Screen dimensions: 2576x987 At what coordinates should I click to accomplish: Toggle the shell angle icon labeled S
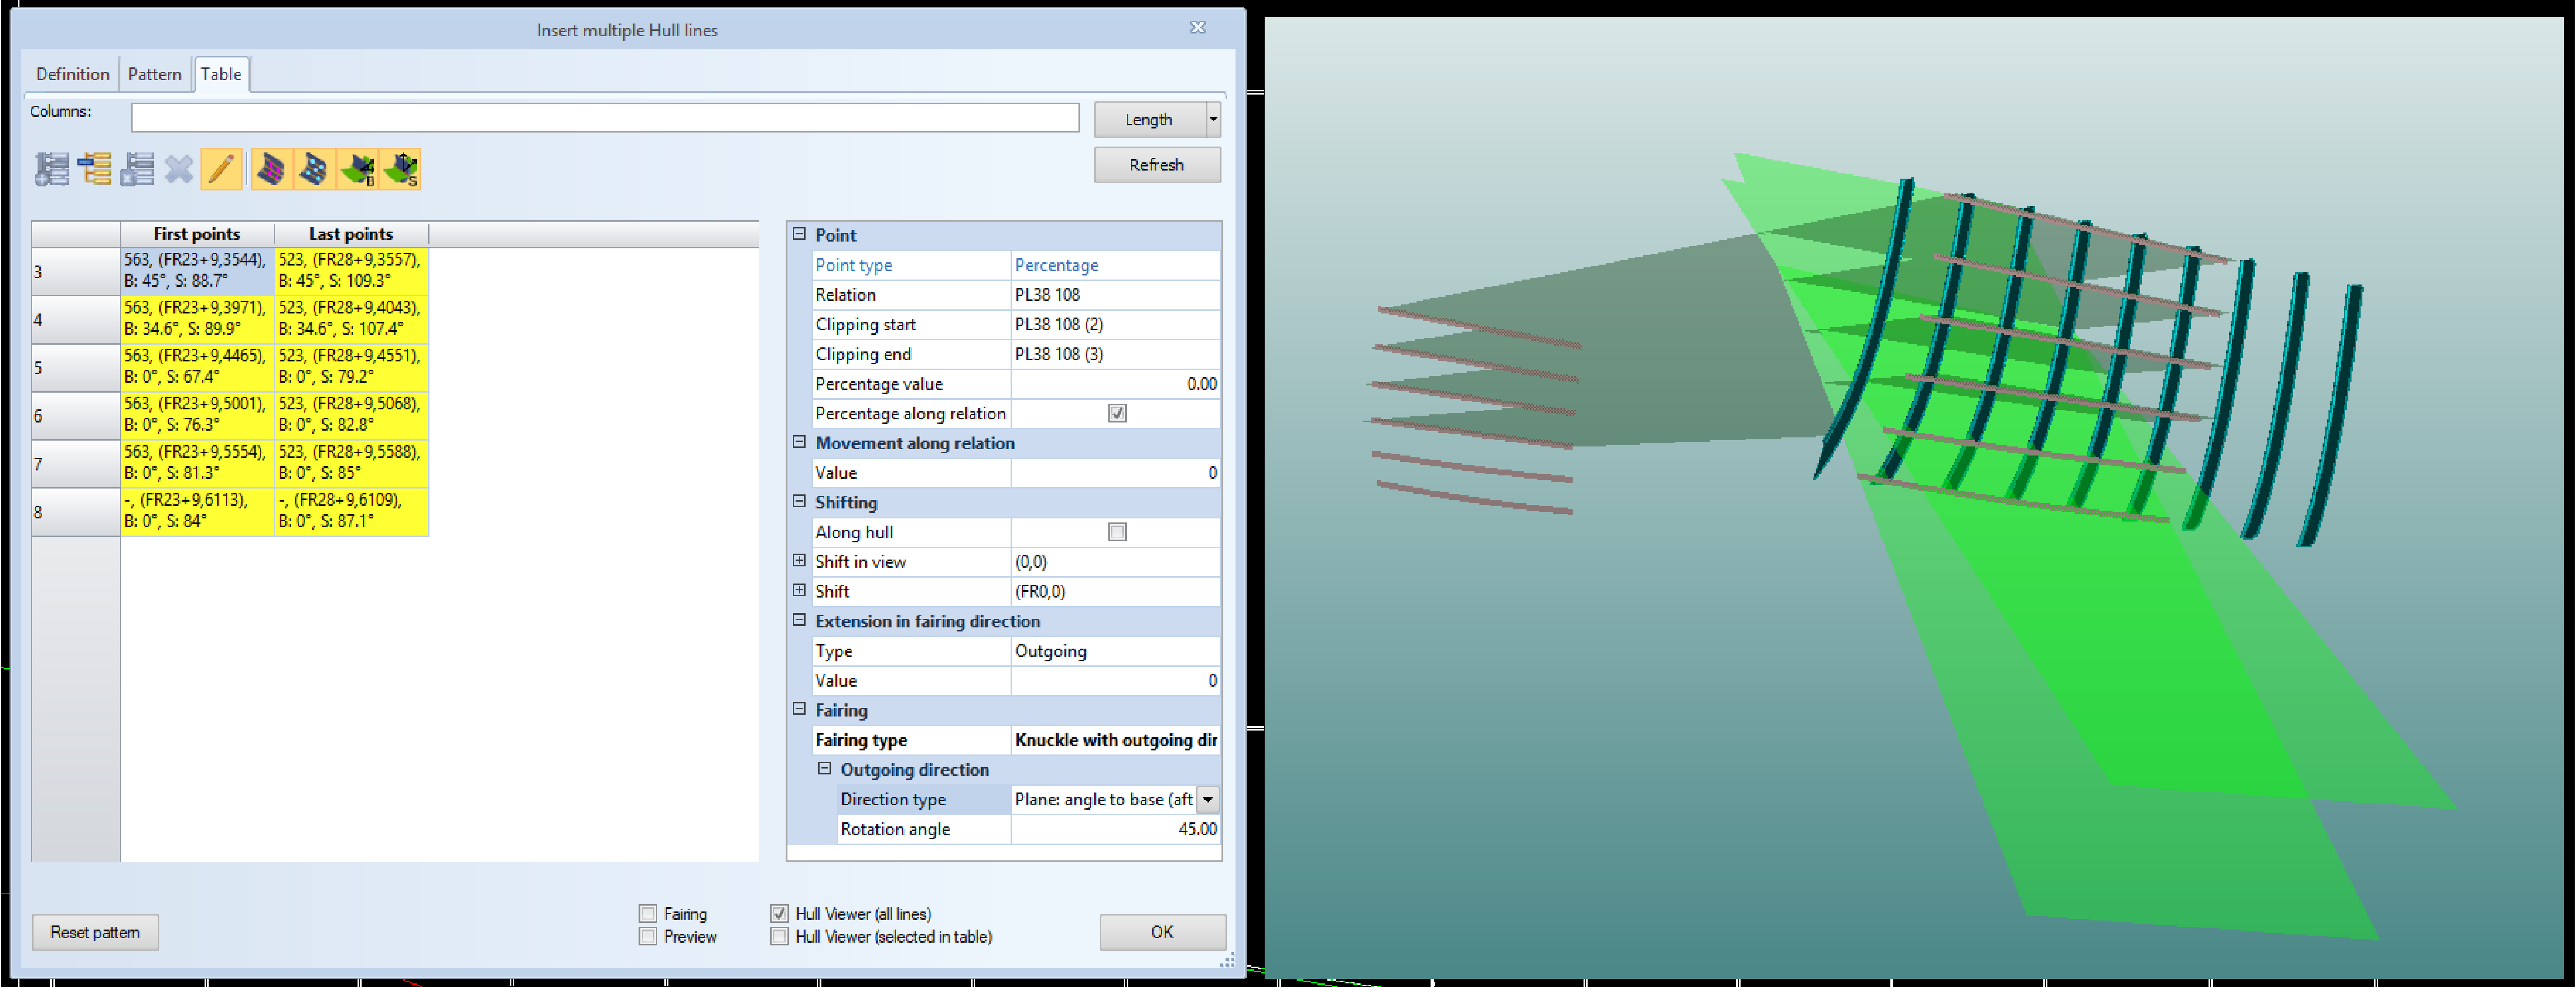click(400, 169)
